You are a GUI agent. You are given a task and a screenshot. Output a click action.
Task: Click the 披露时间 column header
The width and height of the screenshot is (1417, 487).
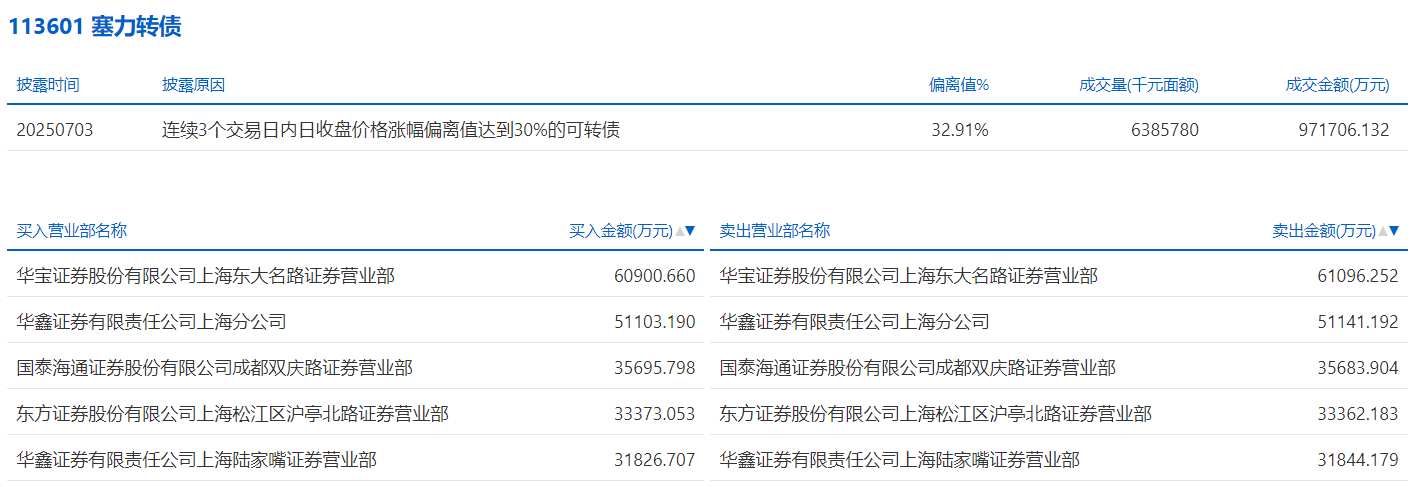48,85
